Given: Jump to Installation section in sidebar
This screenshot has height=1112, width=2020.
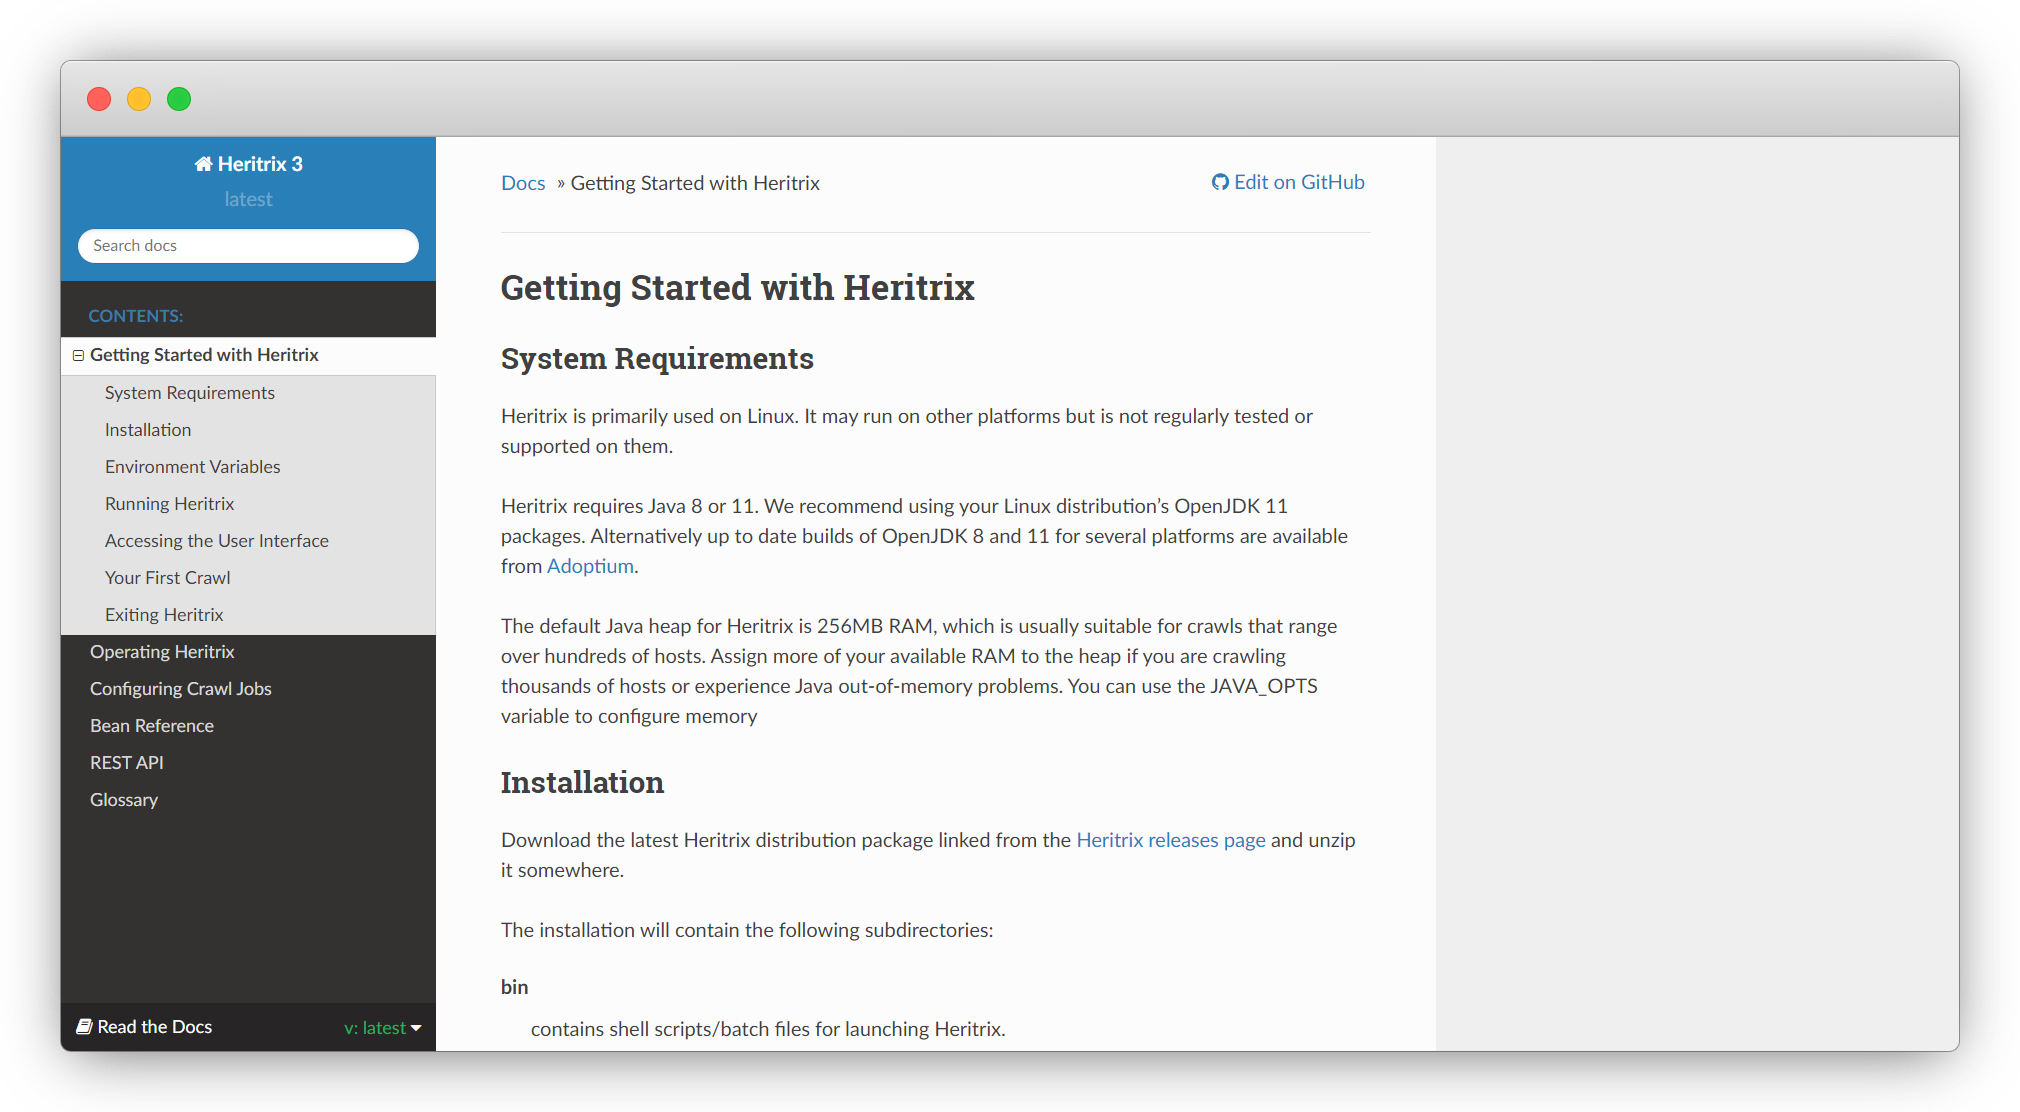Looking at the screenshot, I should [x=148, y=430].
